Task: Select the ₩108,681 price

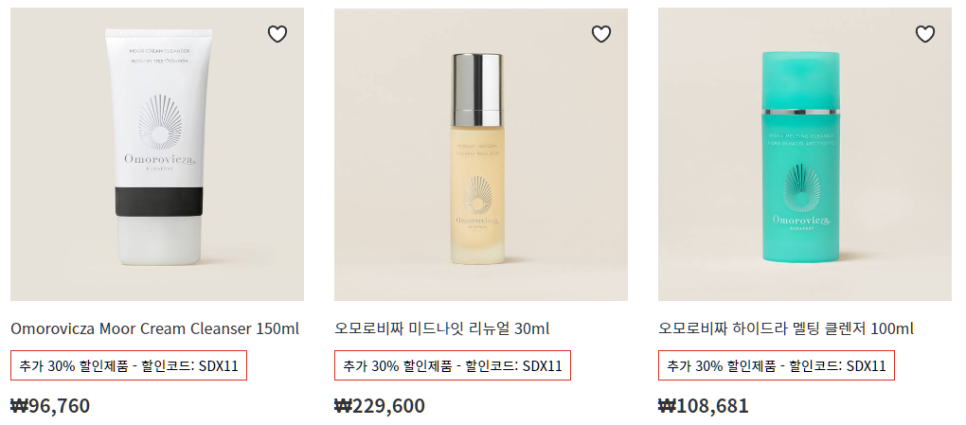Action: pyautogui.click(x=704, y=406)
